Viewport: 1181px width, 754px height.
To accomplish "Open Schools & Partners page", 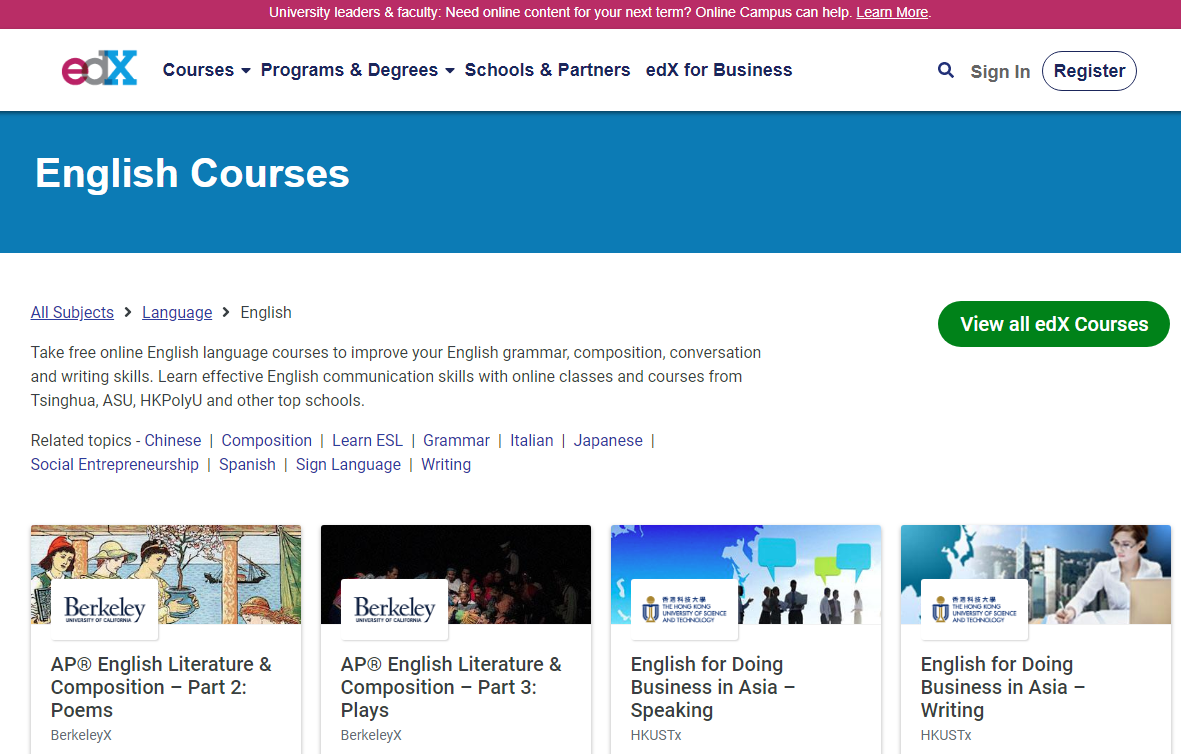I will (x=548, y=70).
